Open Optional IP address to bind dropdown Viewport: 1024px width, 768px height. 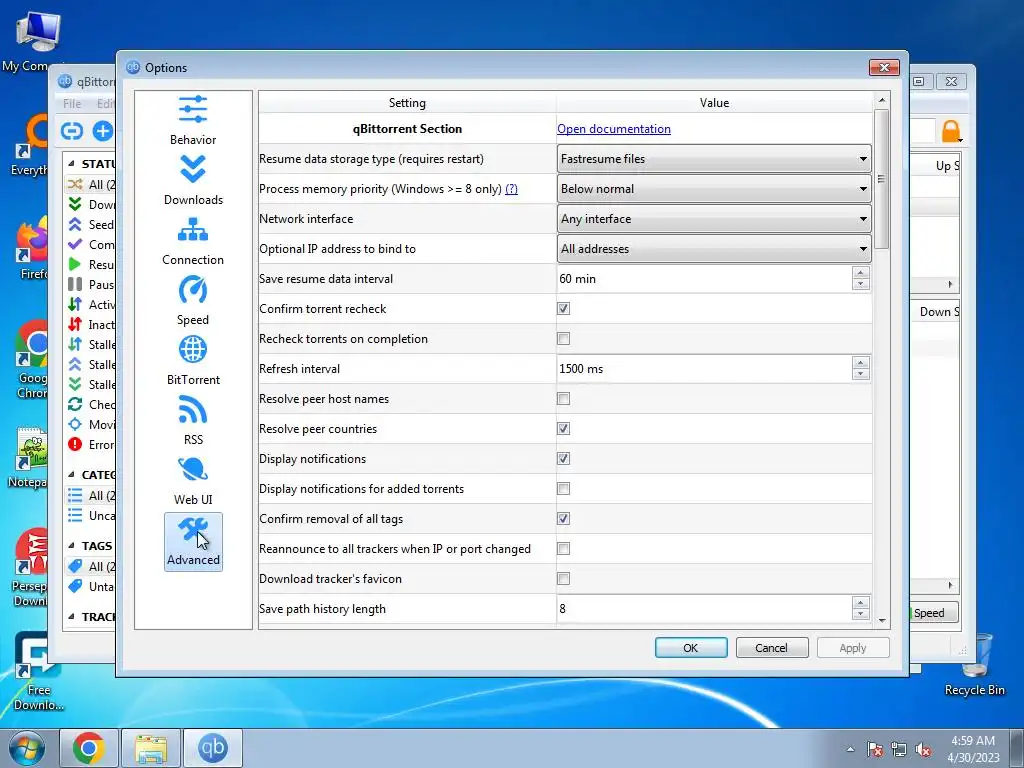[714, 249]
